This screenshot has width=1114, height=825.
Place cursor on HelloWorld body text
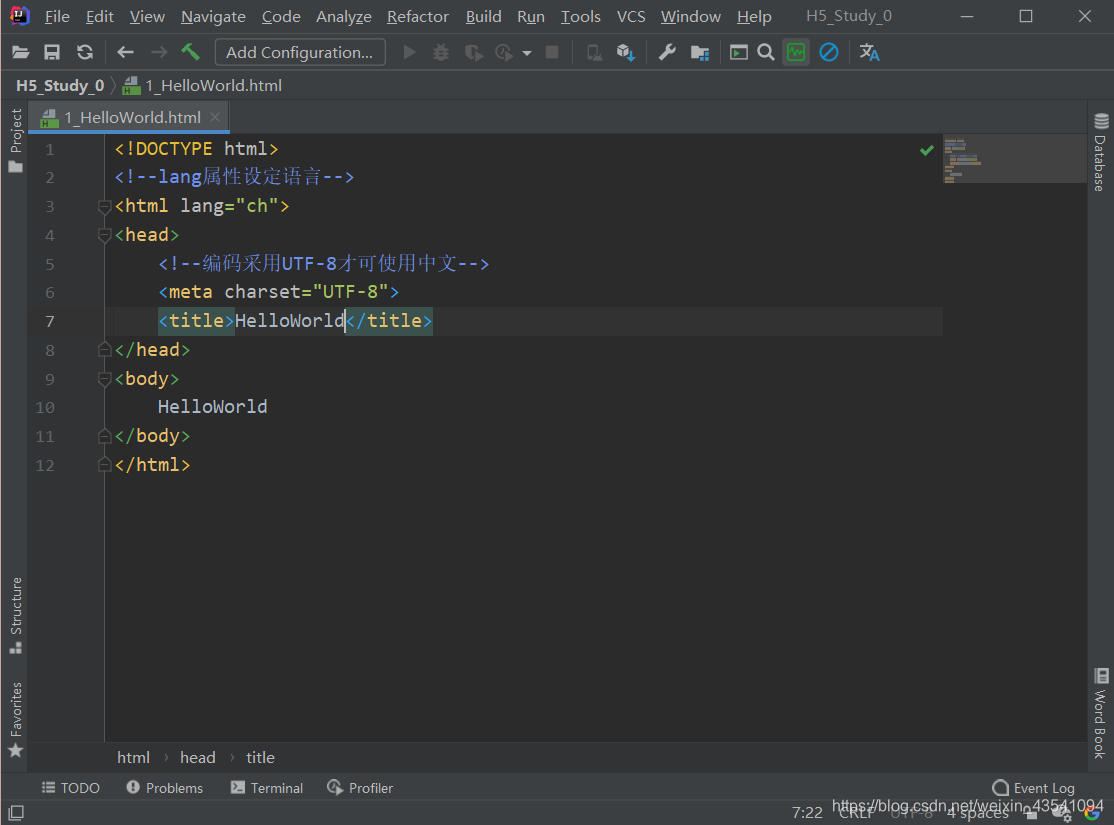click(212, 406)
